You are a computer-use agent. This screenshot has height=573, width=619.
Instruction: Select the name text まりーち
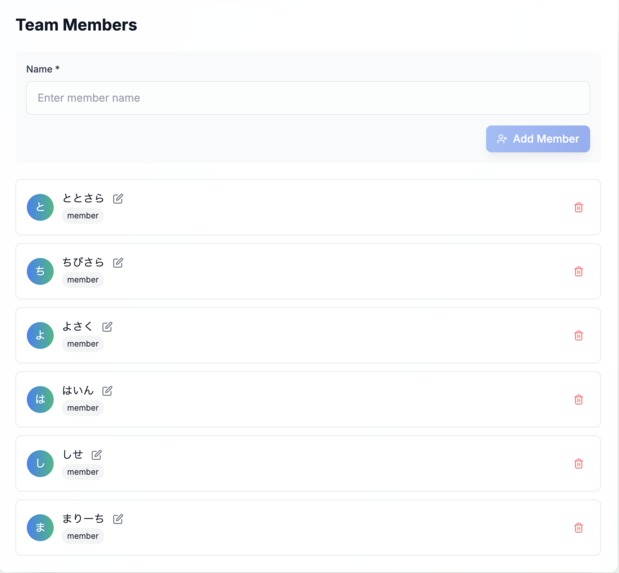(83, 518)
